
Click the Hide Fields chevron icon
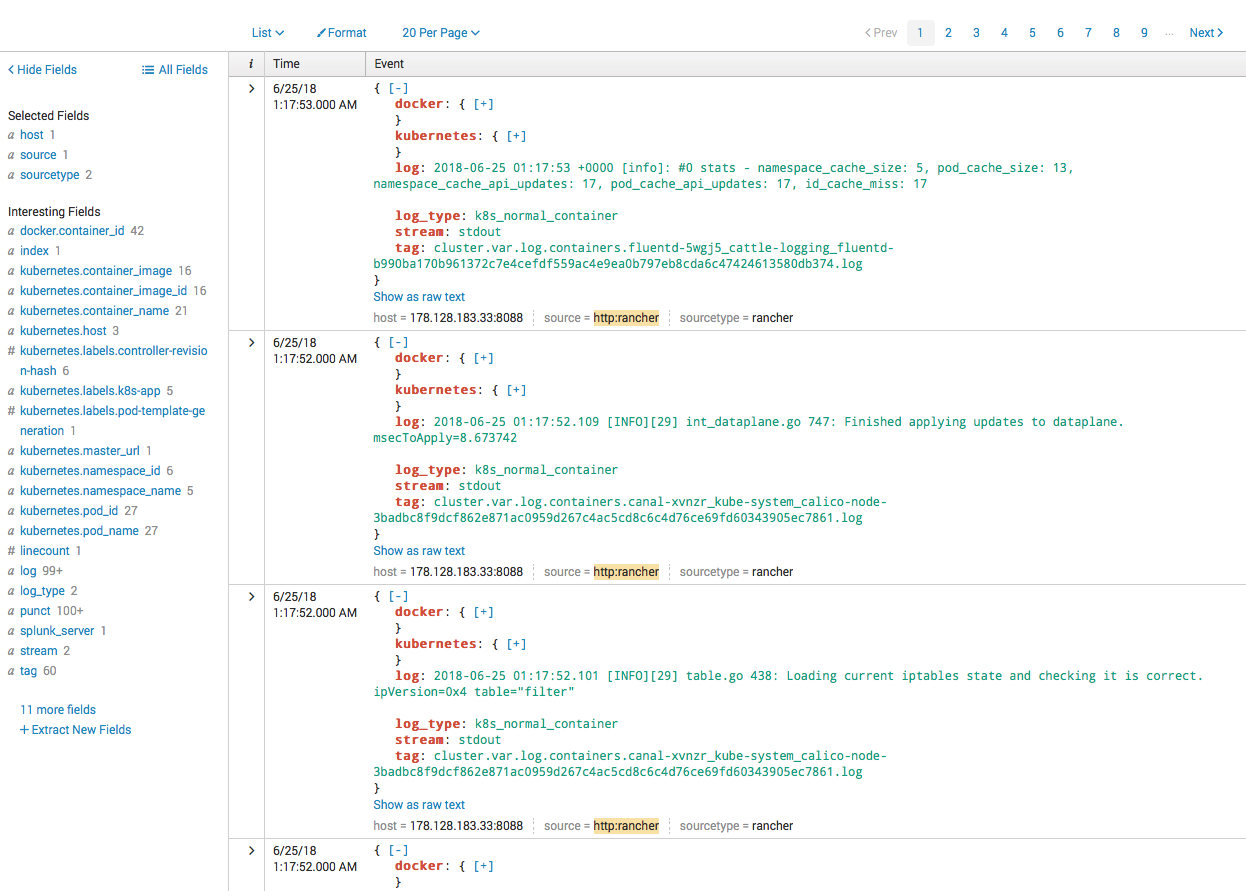coord(11,69)
